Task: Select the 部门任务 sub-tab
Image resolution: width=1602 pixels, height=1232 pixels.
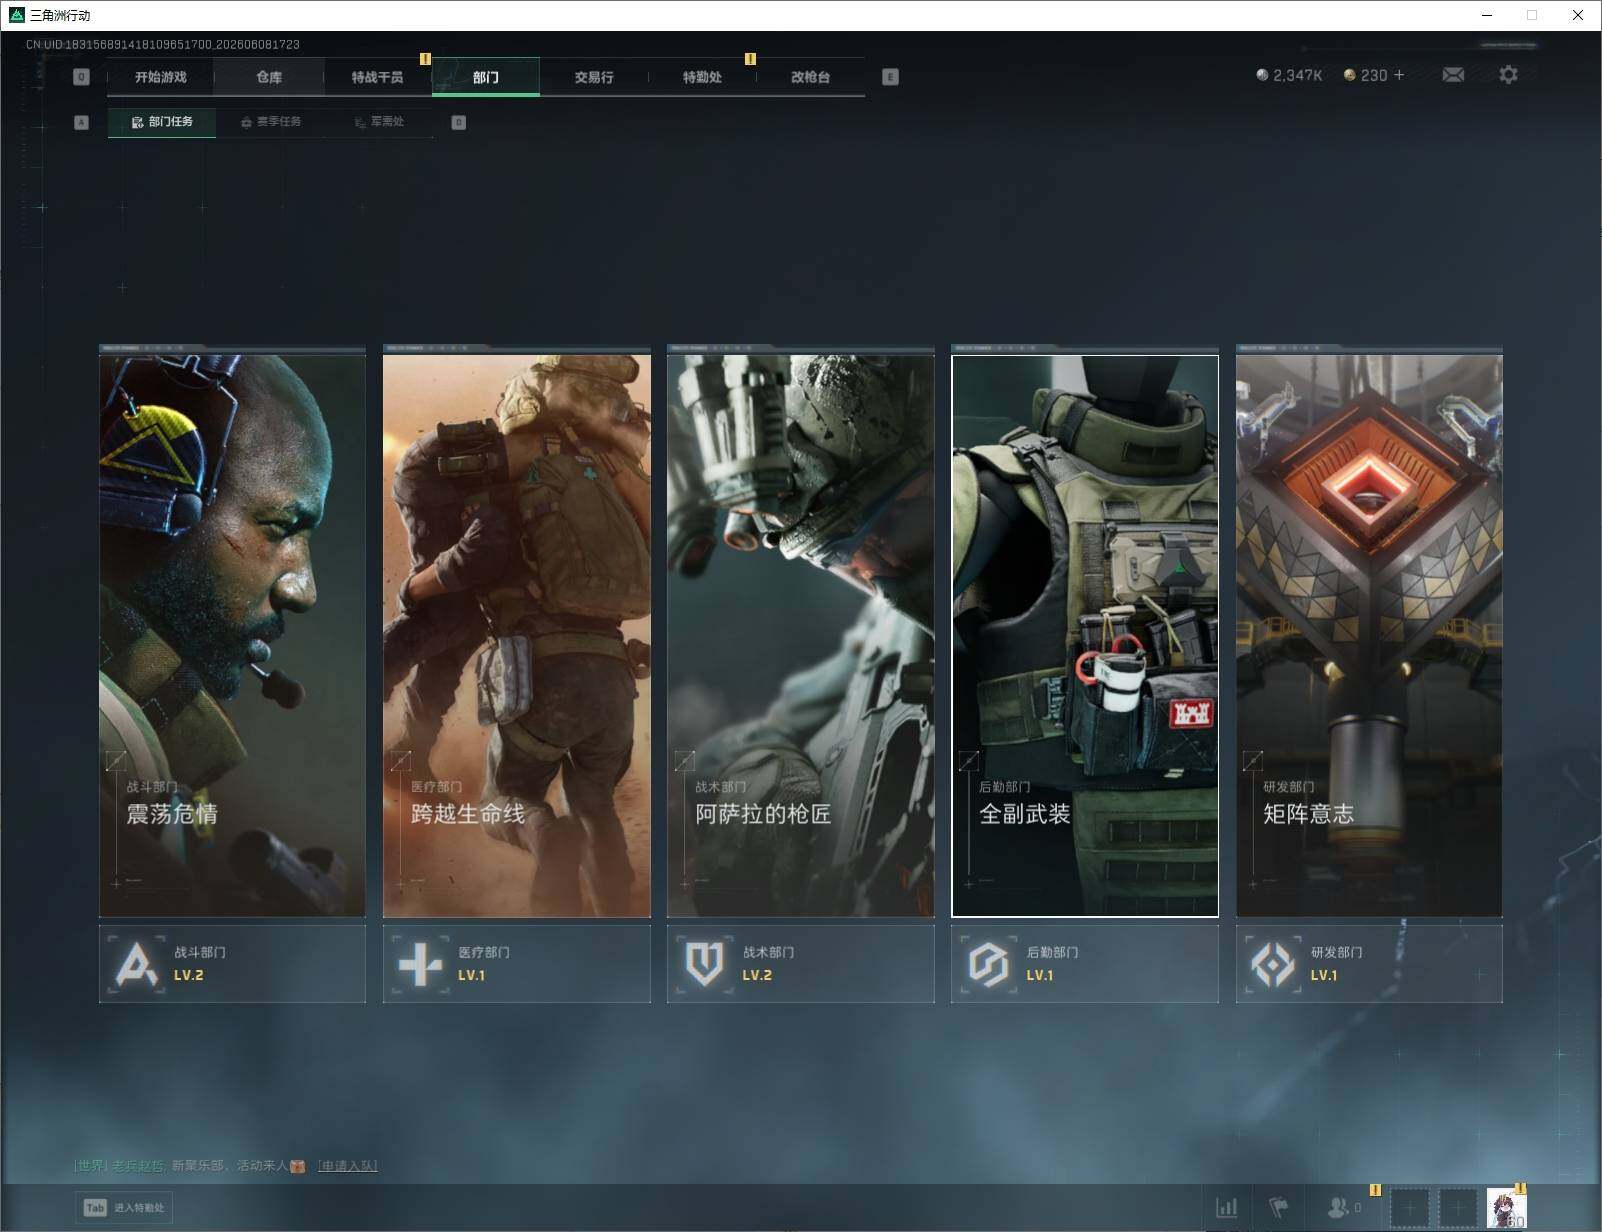Action: (162, 122)
